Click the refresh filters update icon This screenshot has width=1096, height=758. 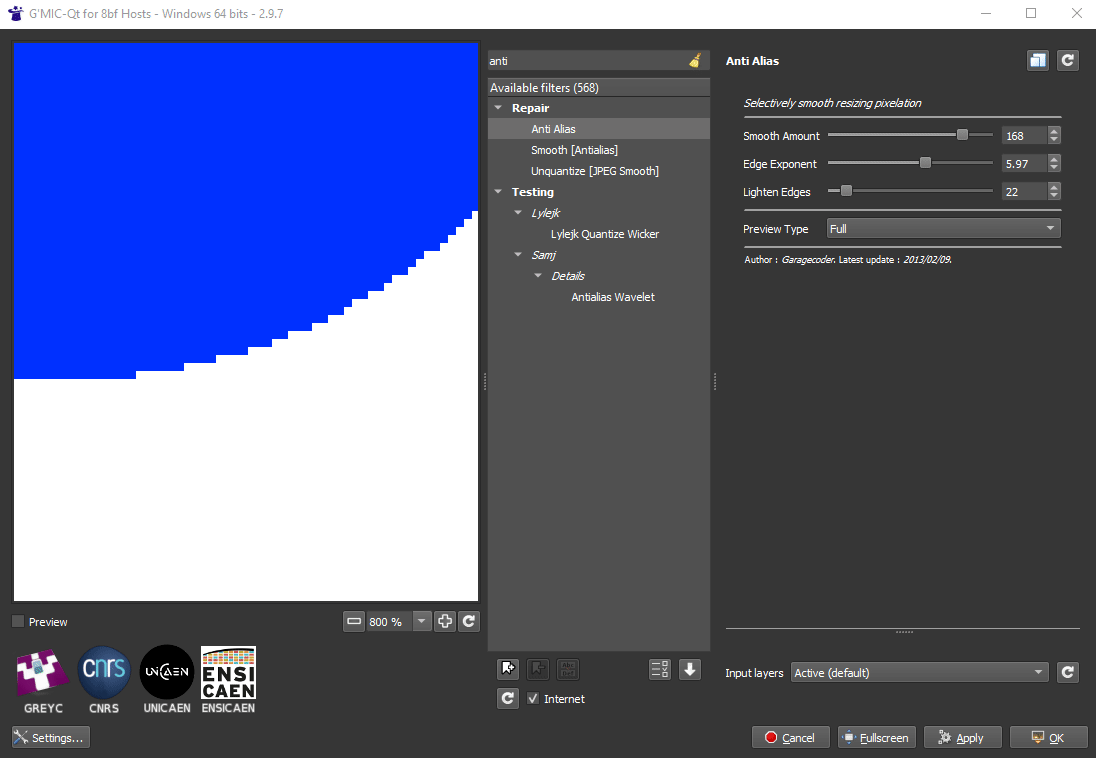(x=507, y=698)
